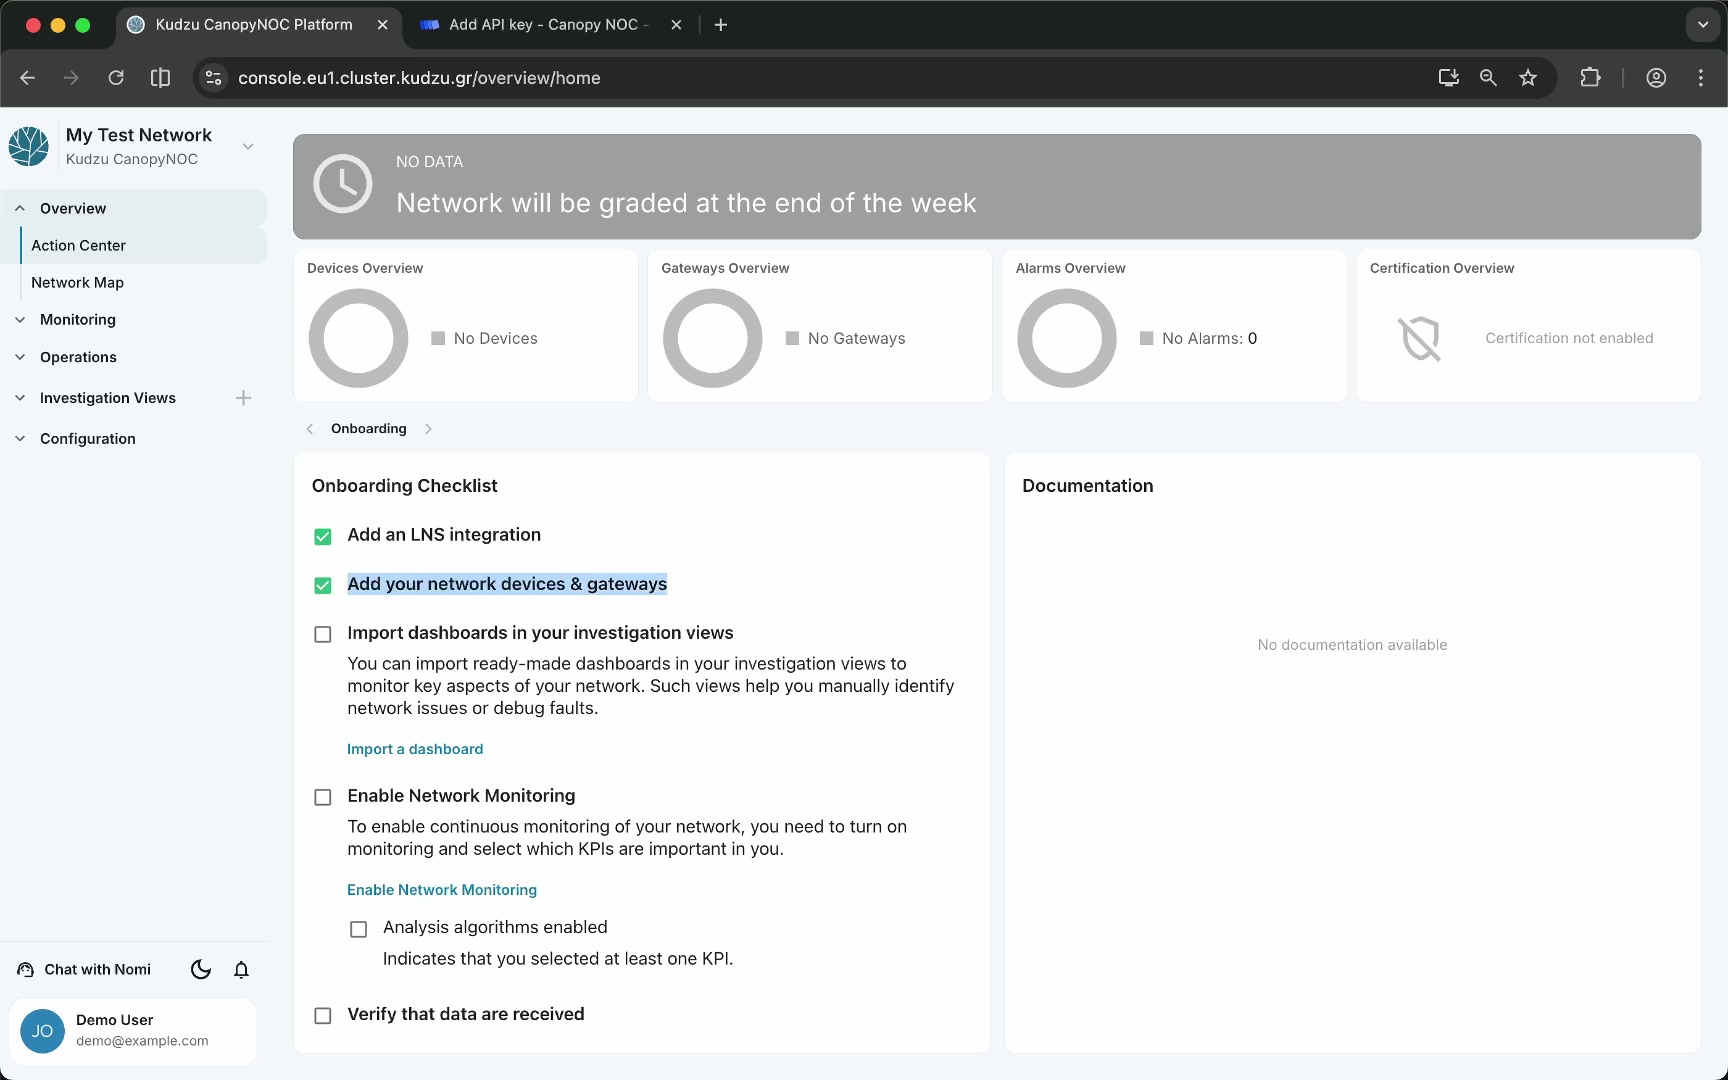Toggle Add your network devices & gateways checkbox
Screen dimensions: 1728x1080
coord(323,585)
